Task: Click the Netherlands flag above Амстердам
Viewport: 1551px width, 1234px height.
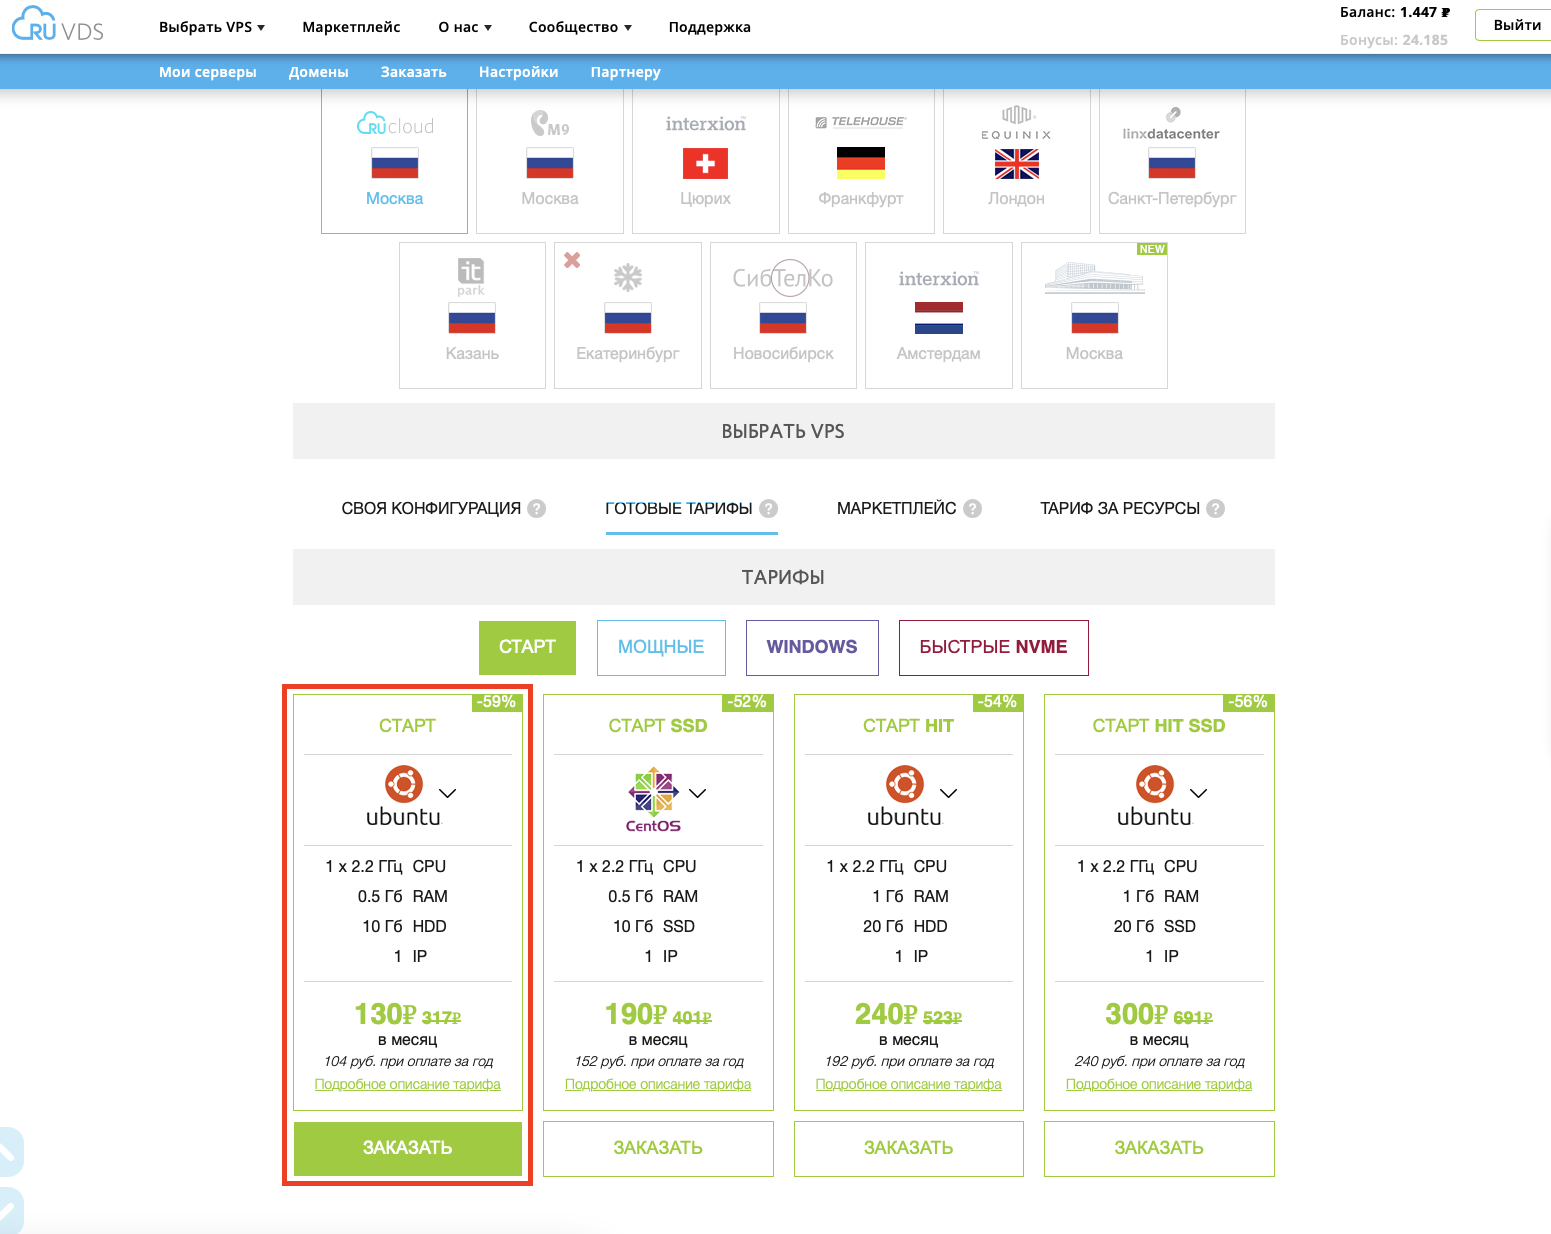Action: point(939,318)
